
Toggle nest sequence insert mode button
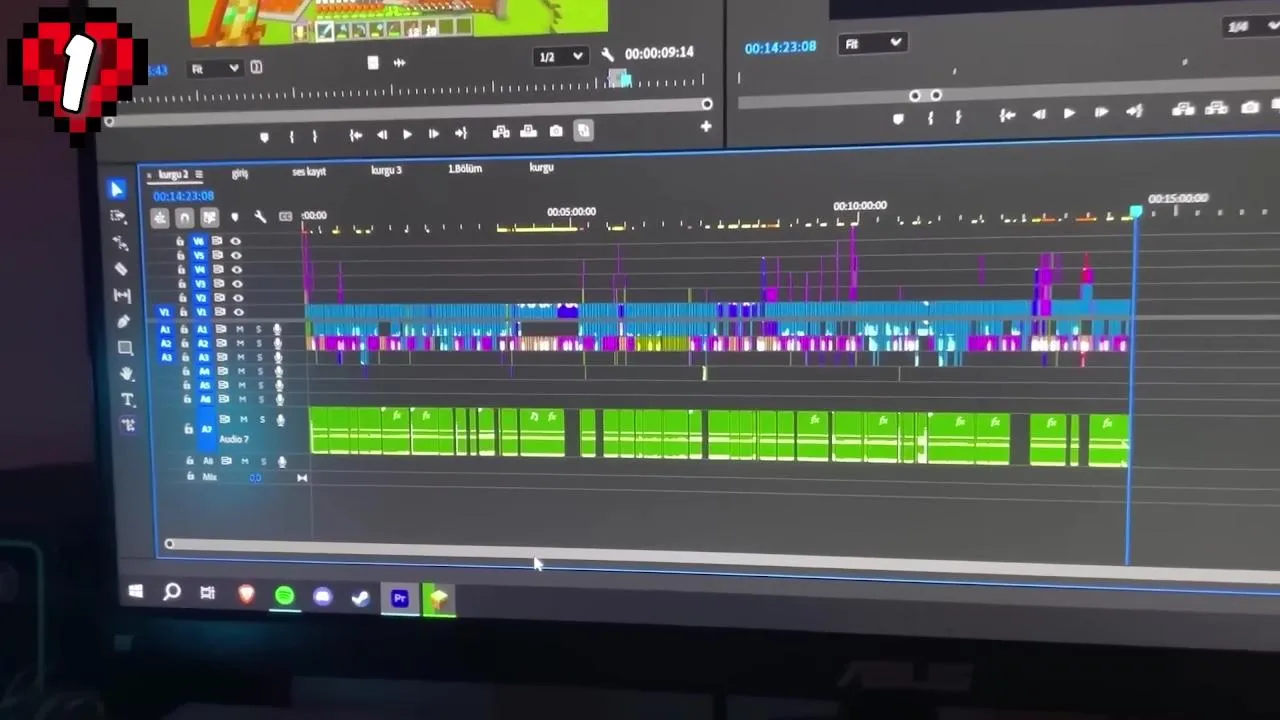[160, 218]
